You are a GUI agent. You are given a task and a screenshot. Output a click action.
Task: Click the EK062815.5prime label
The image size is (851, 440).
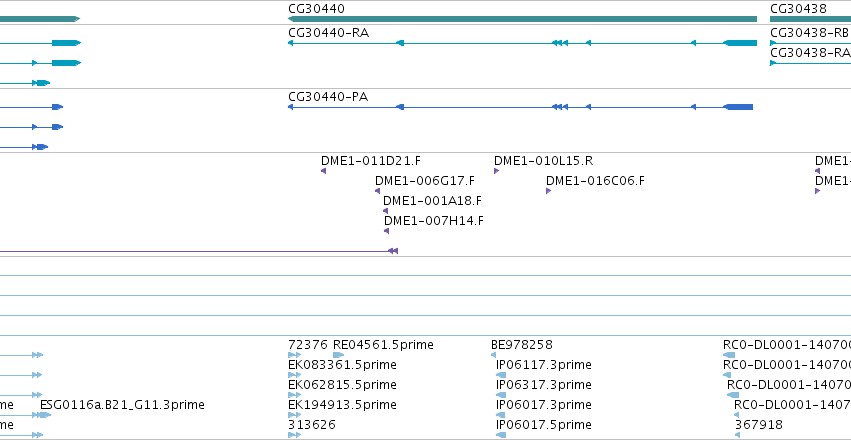tap(342, 385)
